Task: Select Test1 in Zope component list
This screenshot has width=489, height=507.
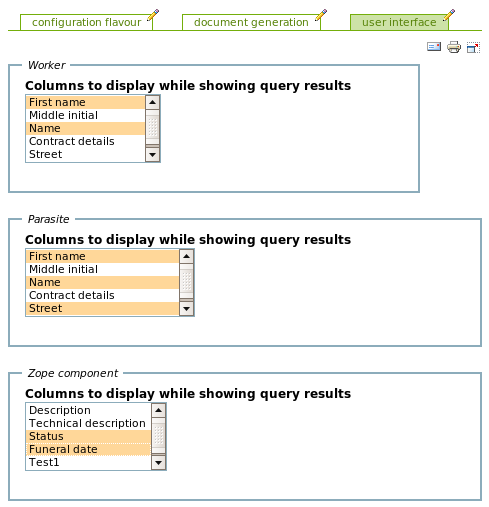Action: tap(89, 462)
